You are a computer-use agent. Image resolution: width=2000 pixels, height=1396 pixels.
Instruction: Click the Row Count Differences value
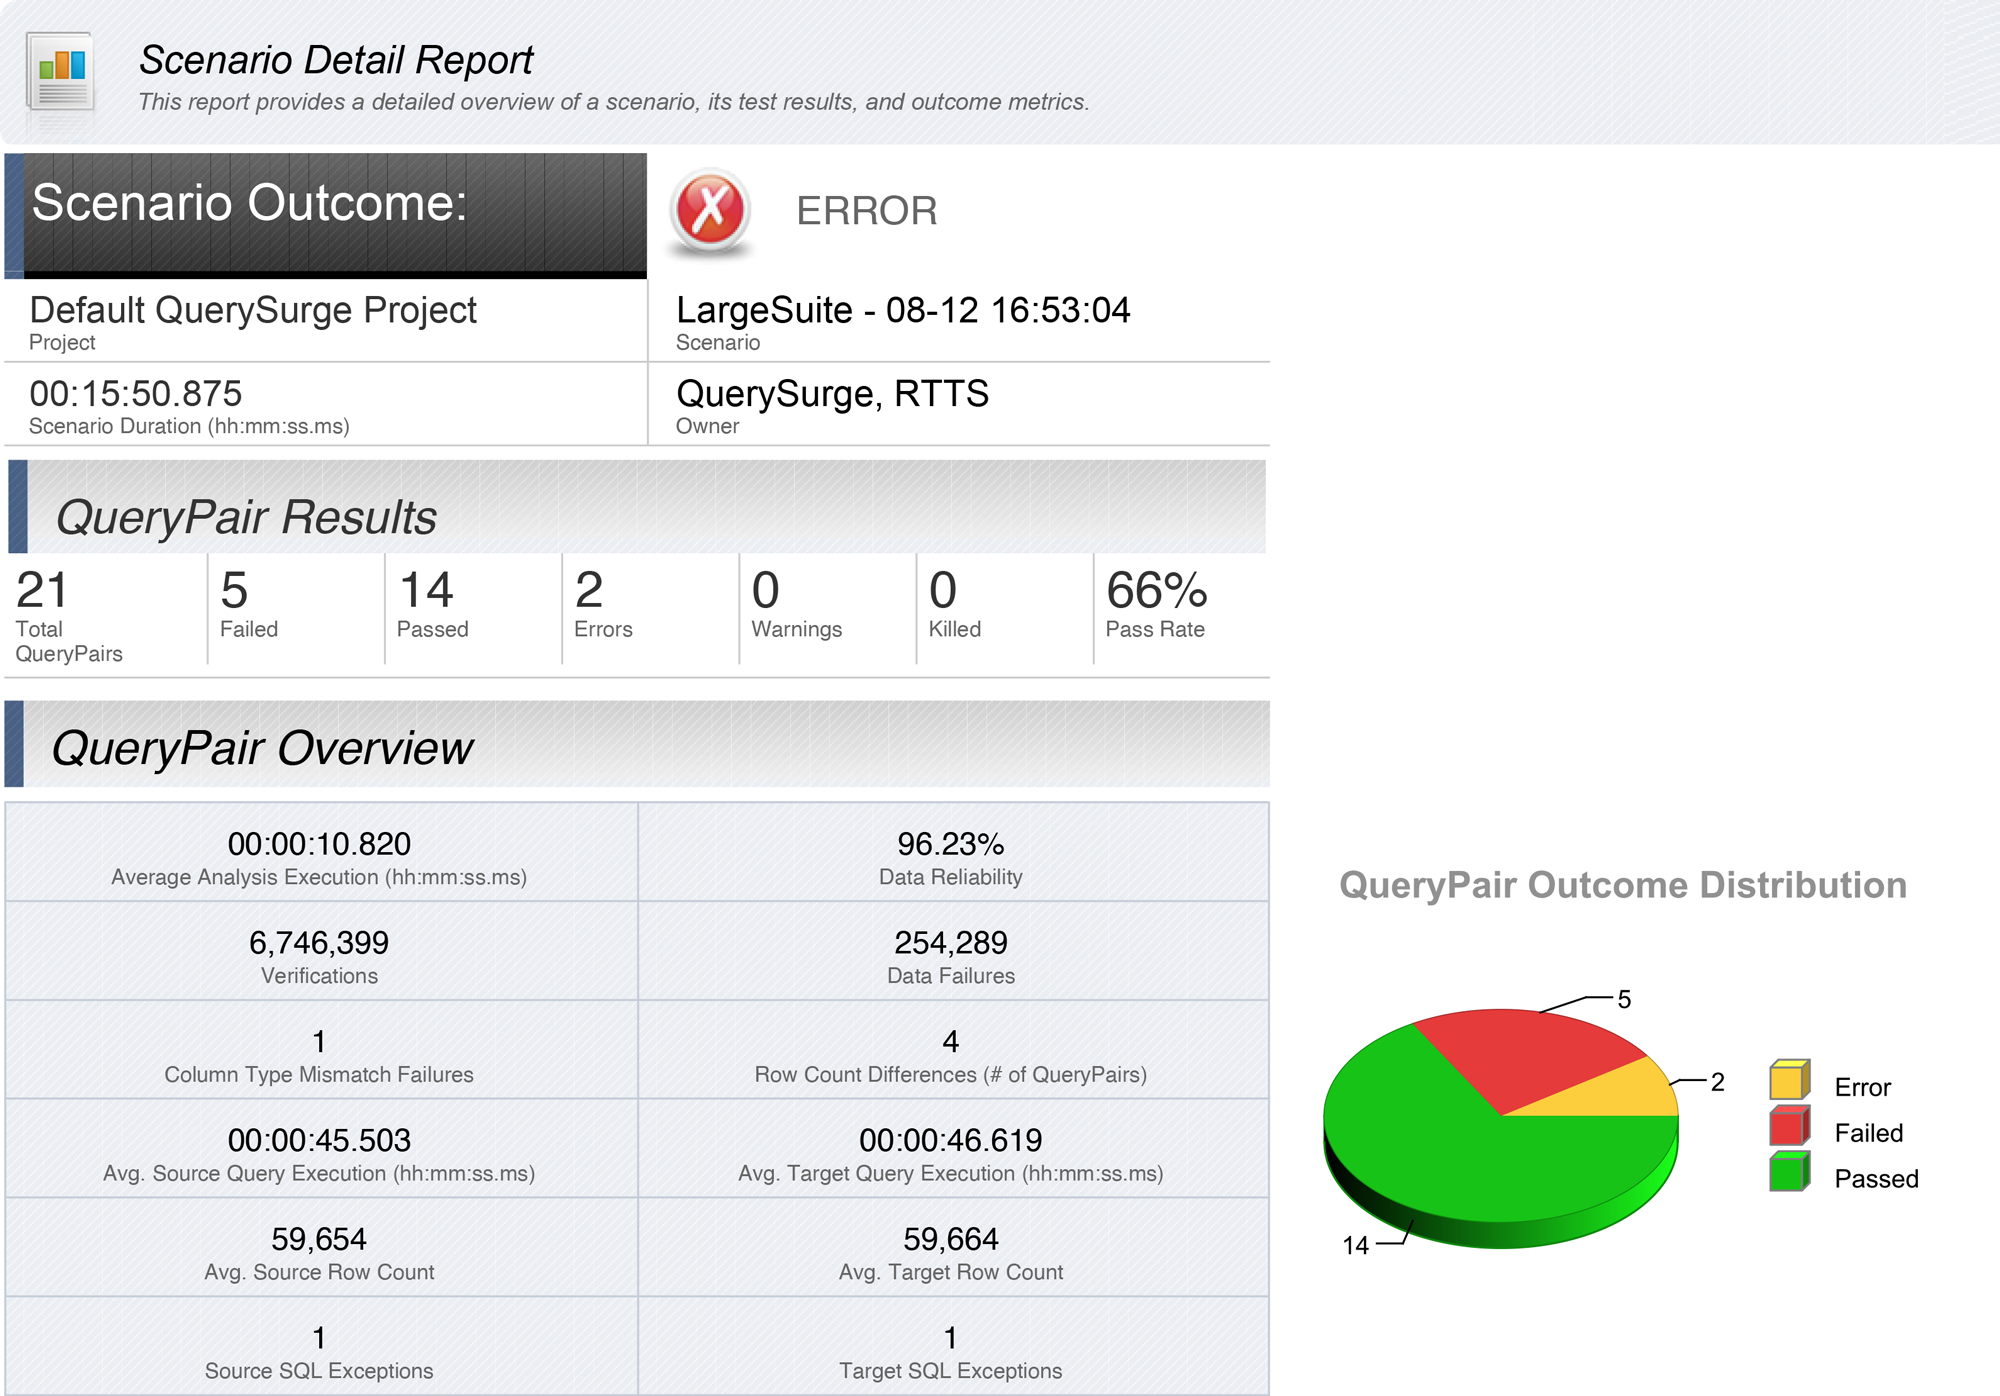951,1042
